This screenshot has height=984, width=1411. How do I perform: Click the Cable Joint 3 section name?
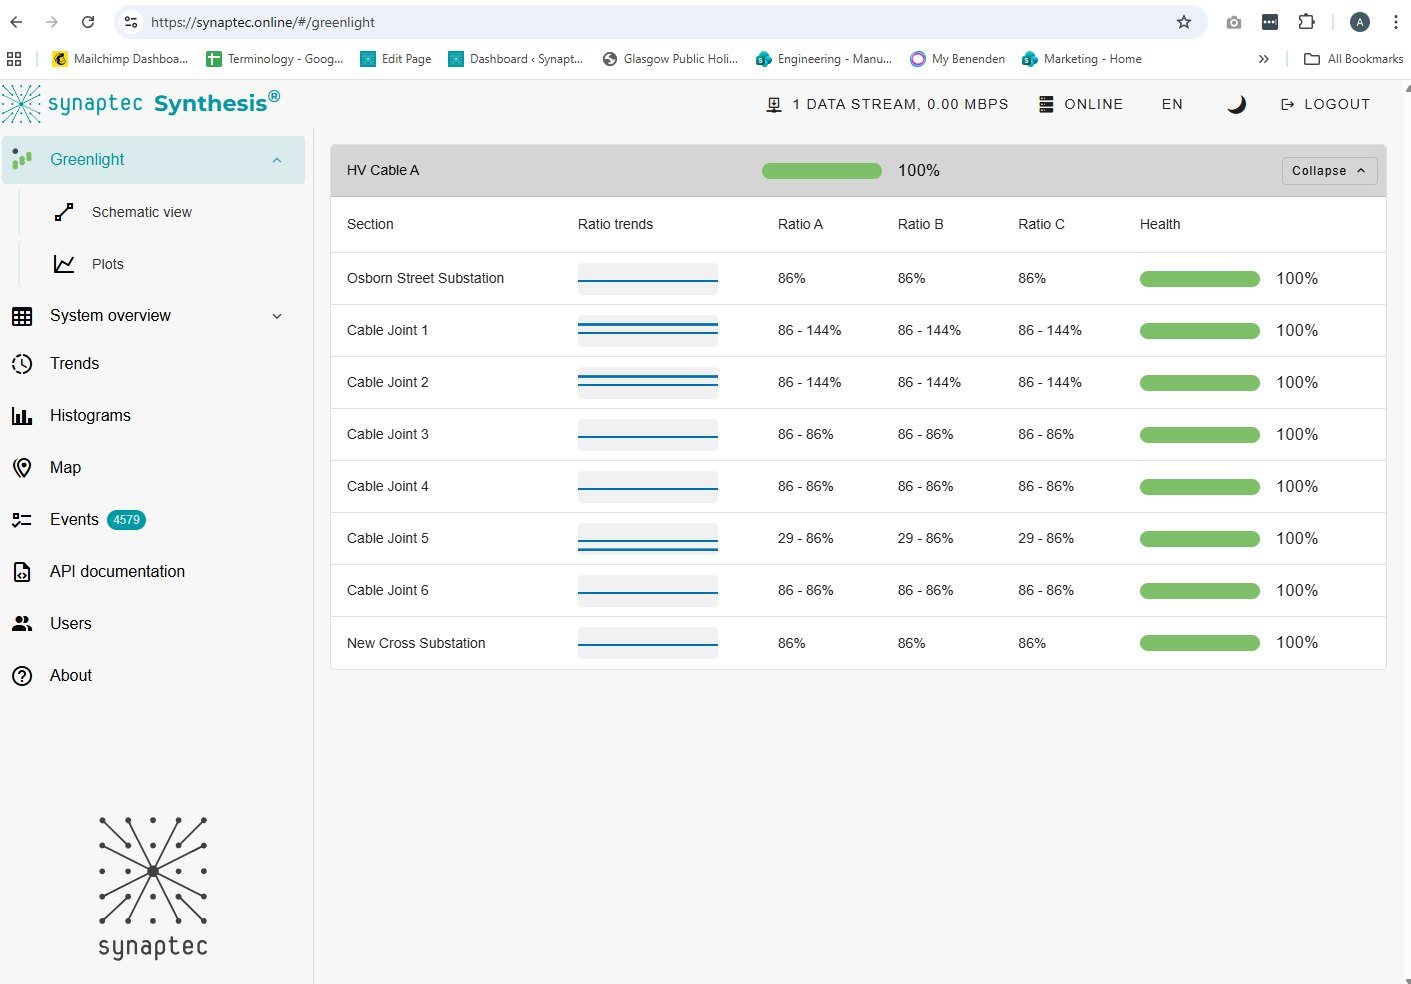click(x=388, y=435)
